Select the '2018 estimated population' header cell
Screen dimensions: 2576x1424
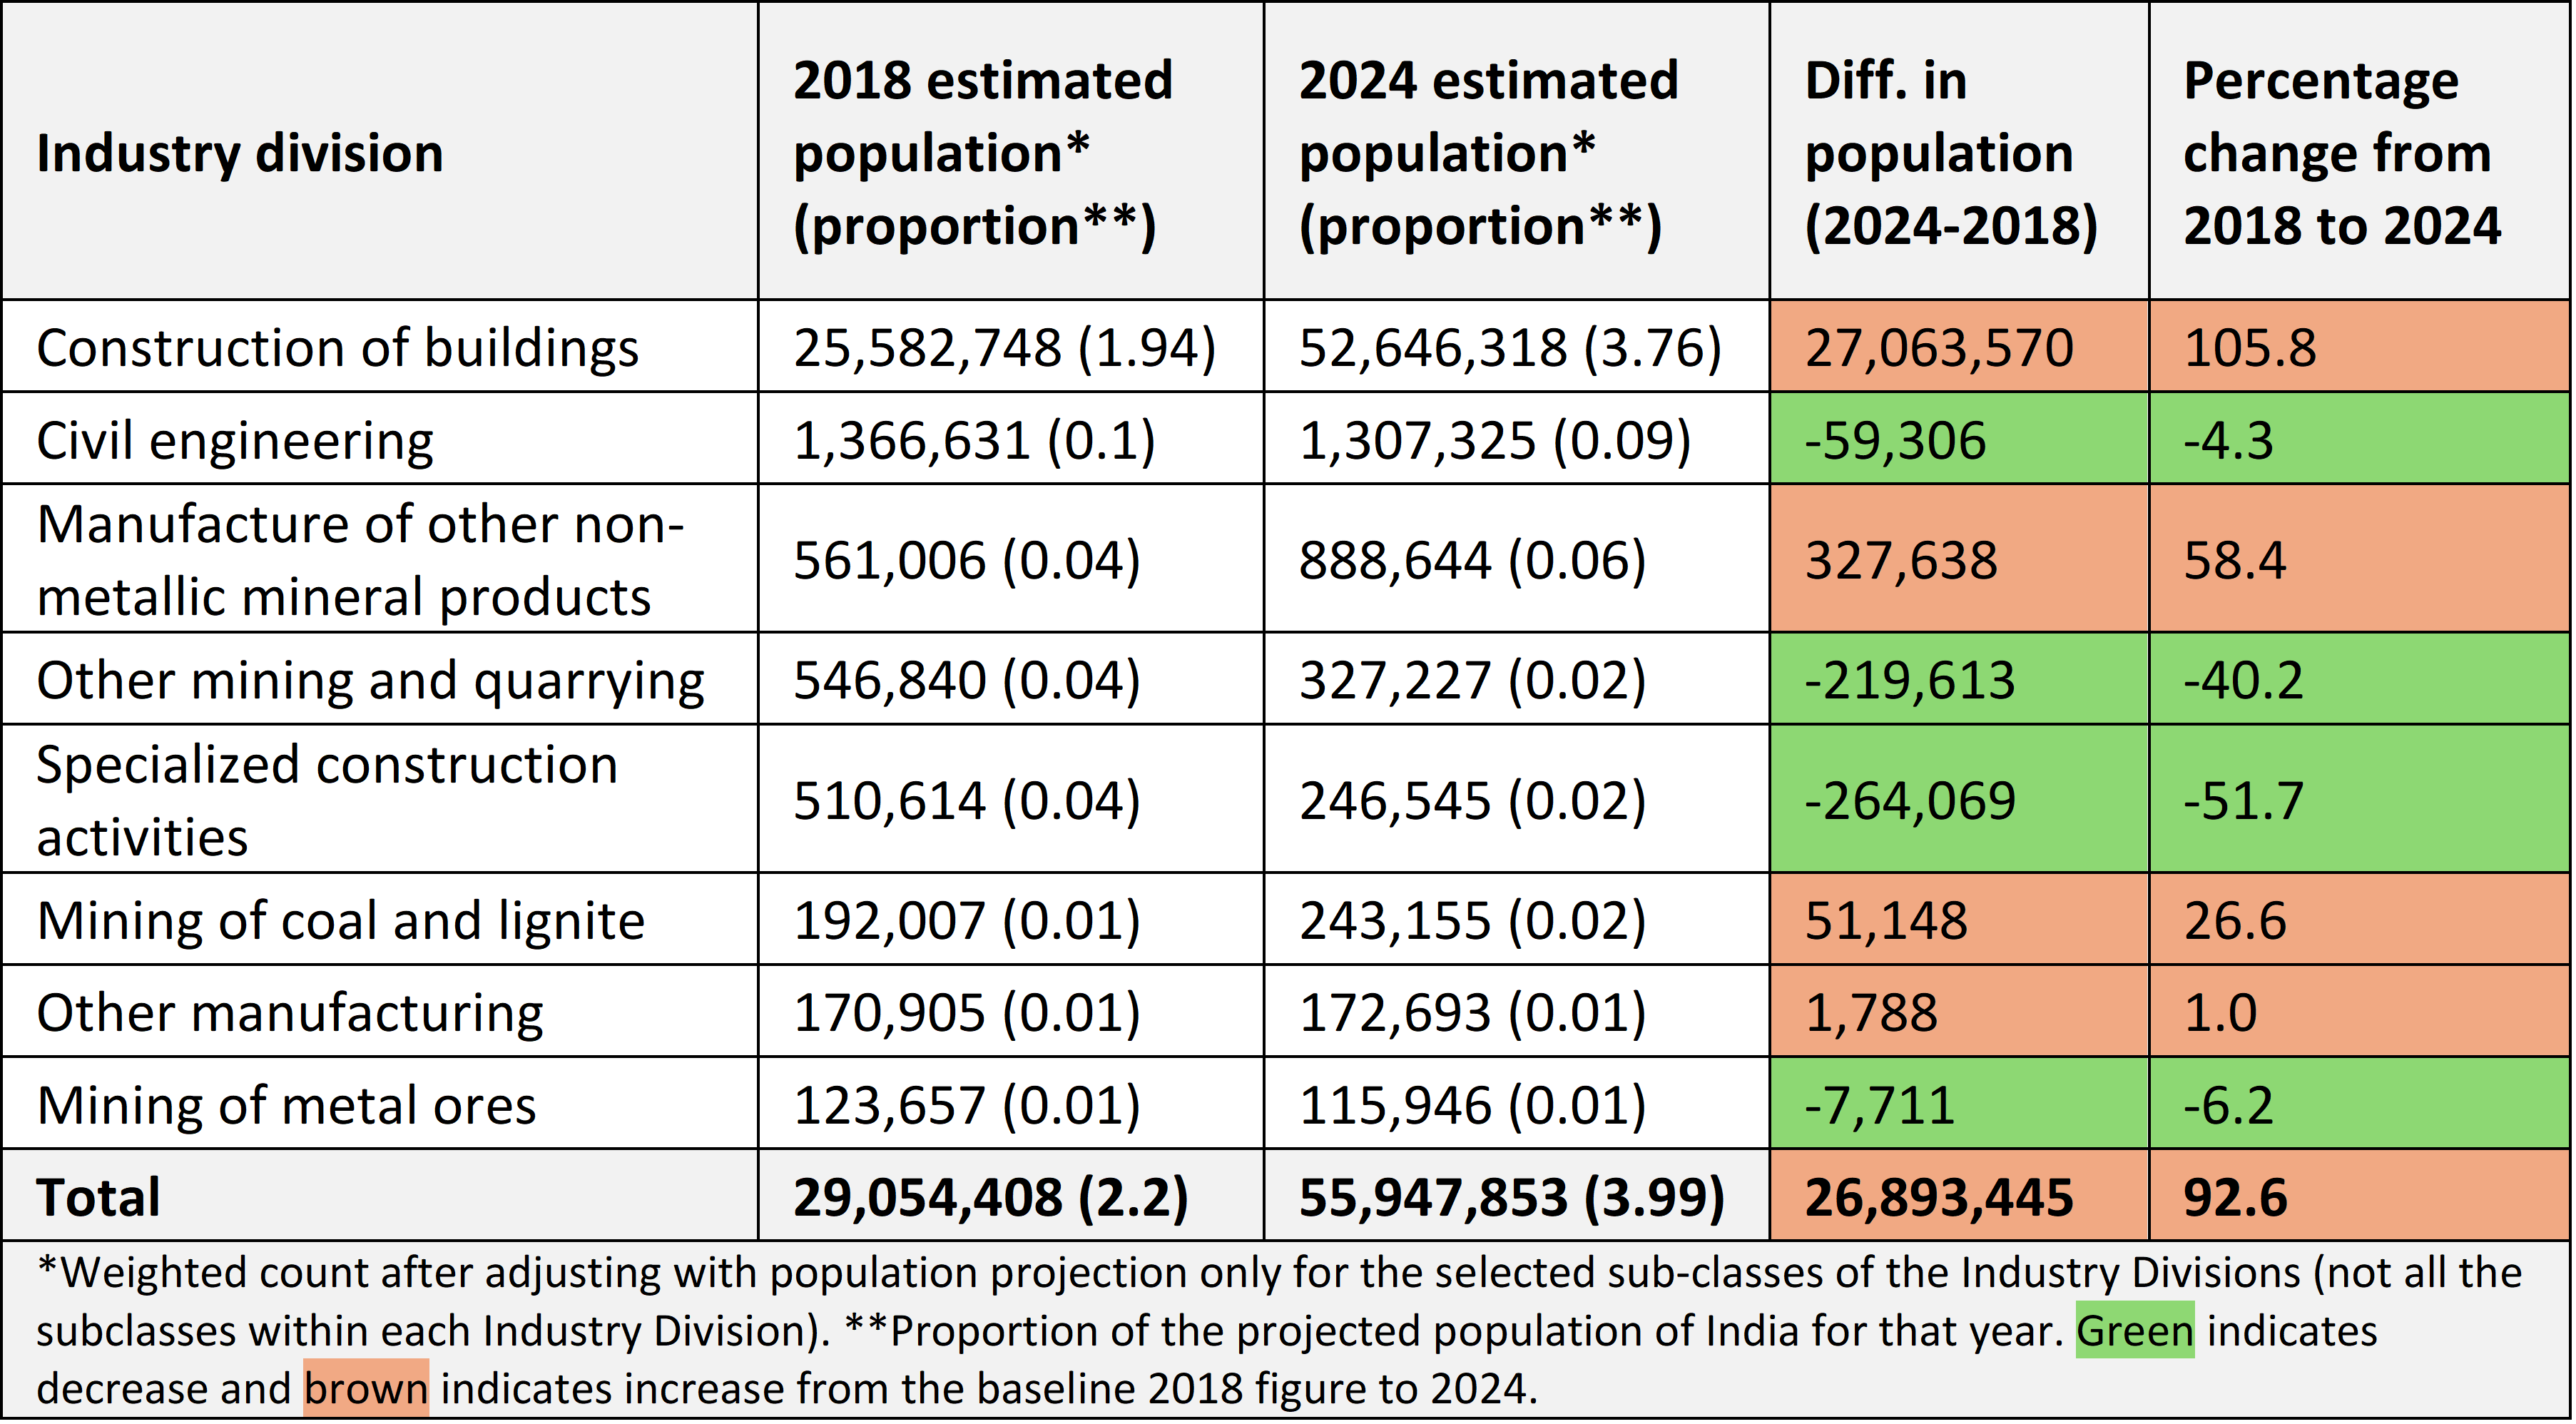[982, 154]
